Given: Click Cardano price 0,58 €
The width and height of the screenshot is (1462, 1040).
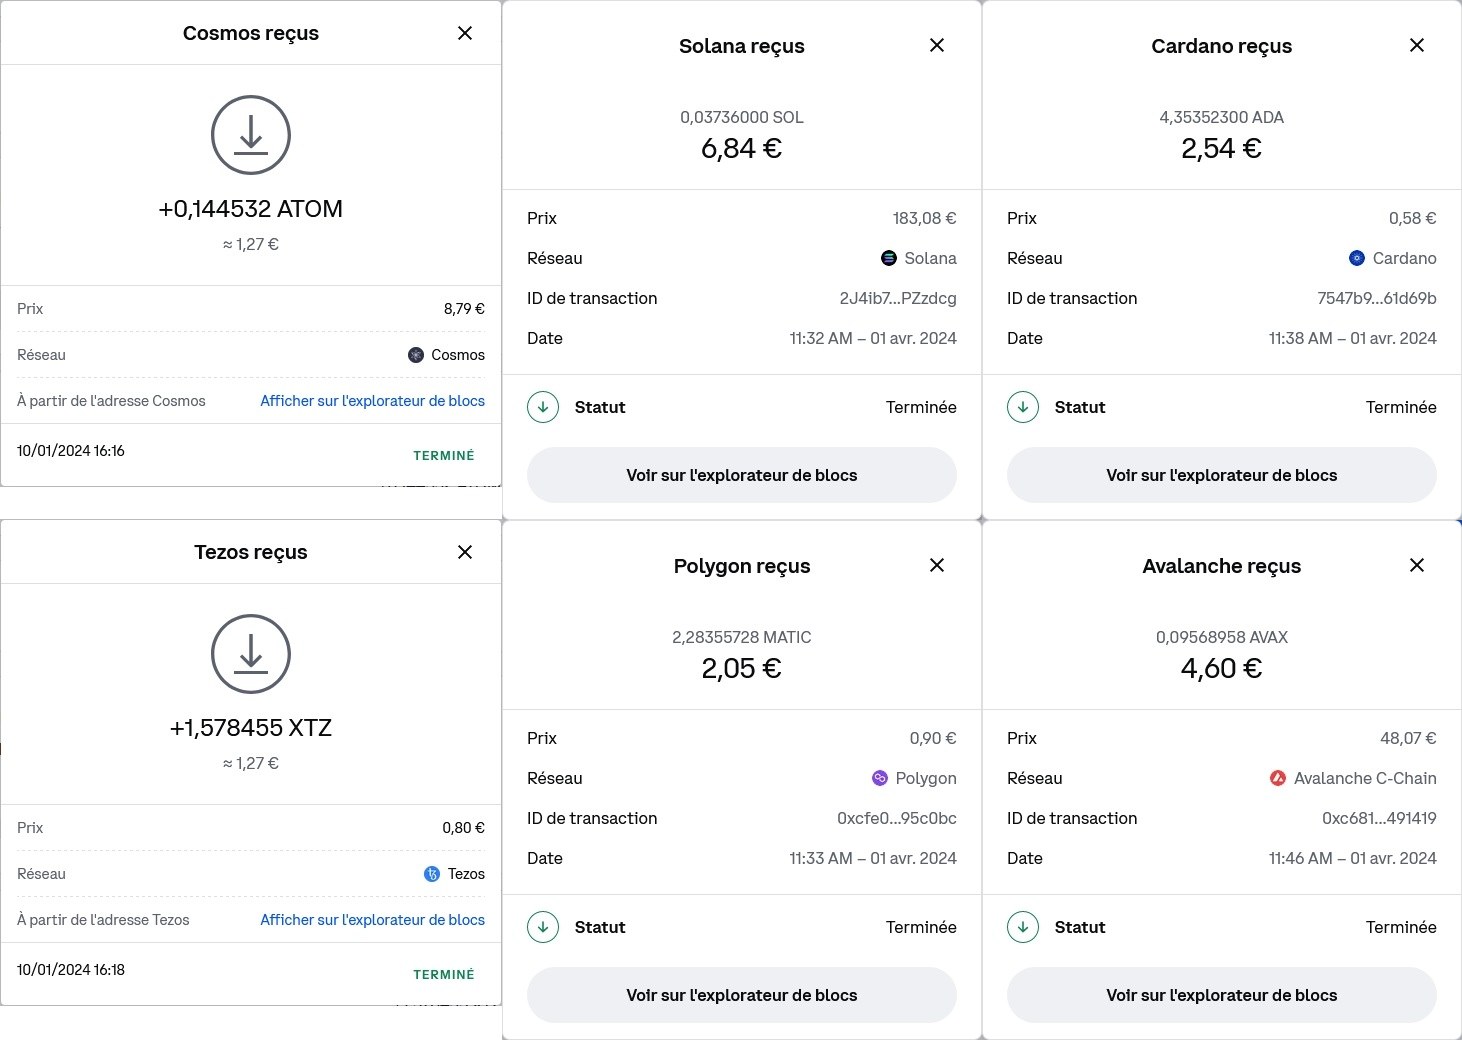Looking at the screenshot, I should (x=1412, y=218).
